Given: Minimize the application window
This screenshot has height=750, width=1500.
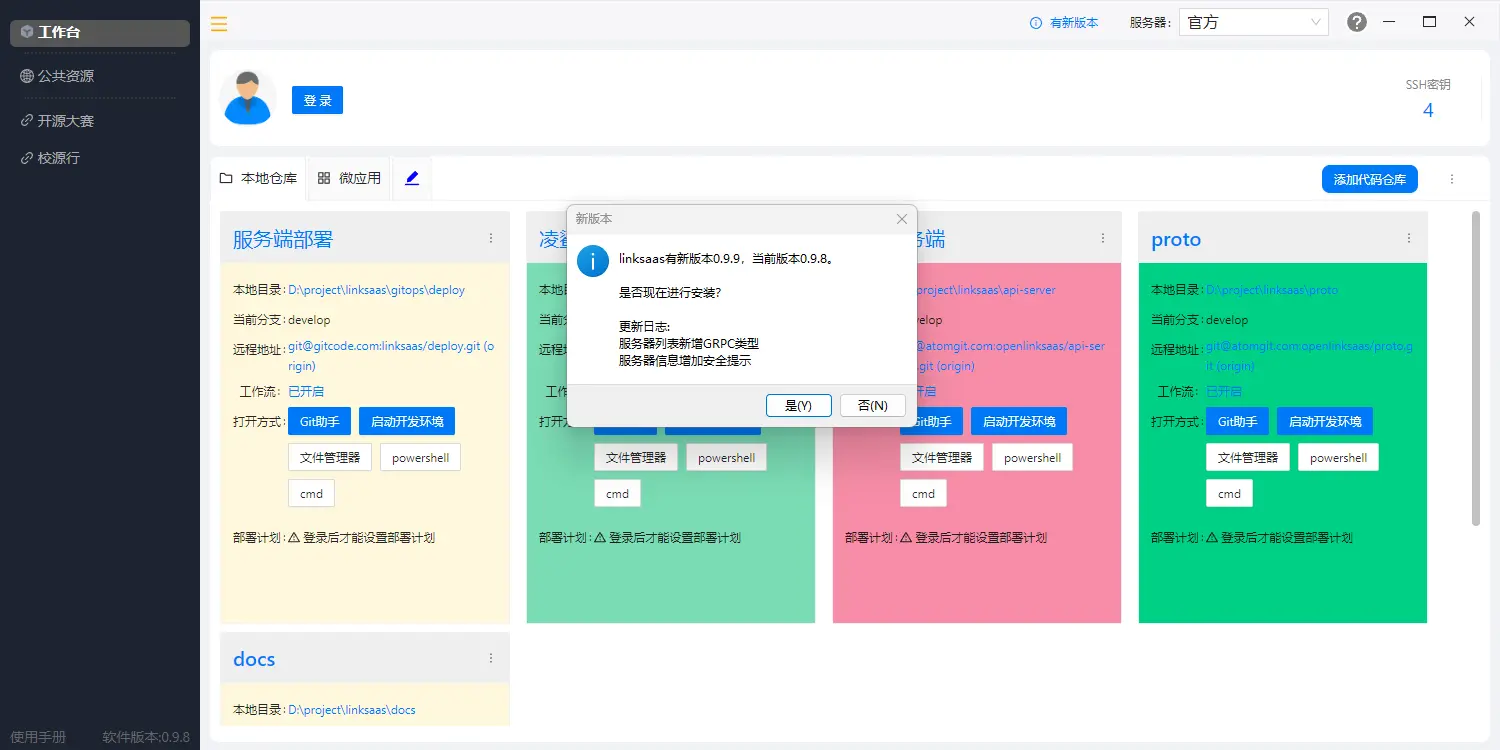Looking at the screenshot, I should click(x=1389, y=22).
